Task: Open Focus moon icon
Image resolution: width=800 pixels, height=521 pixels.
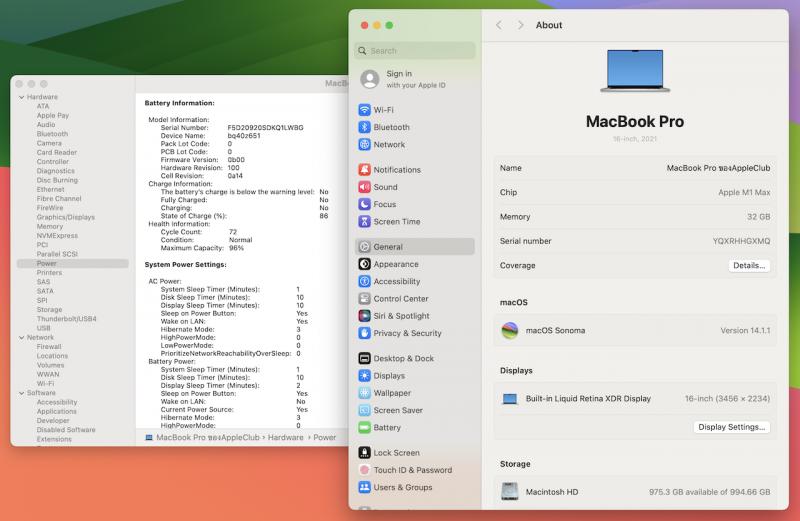Action: 364,204
